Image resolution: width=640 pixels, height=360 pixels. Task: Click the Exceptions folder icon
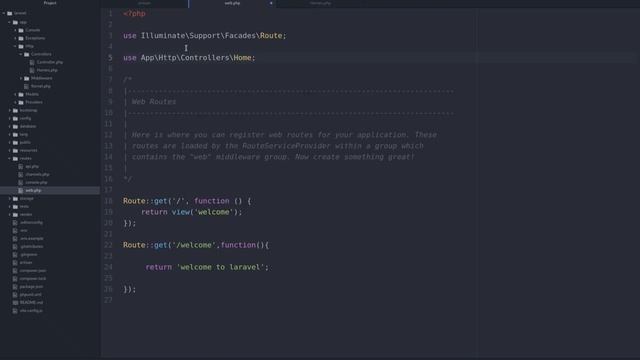click(x=21, y=38)
